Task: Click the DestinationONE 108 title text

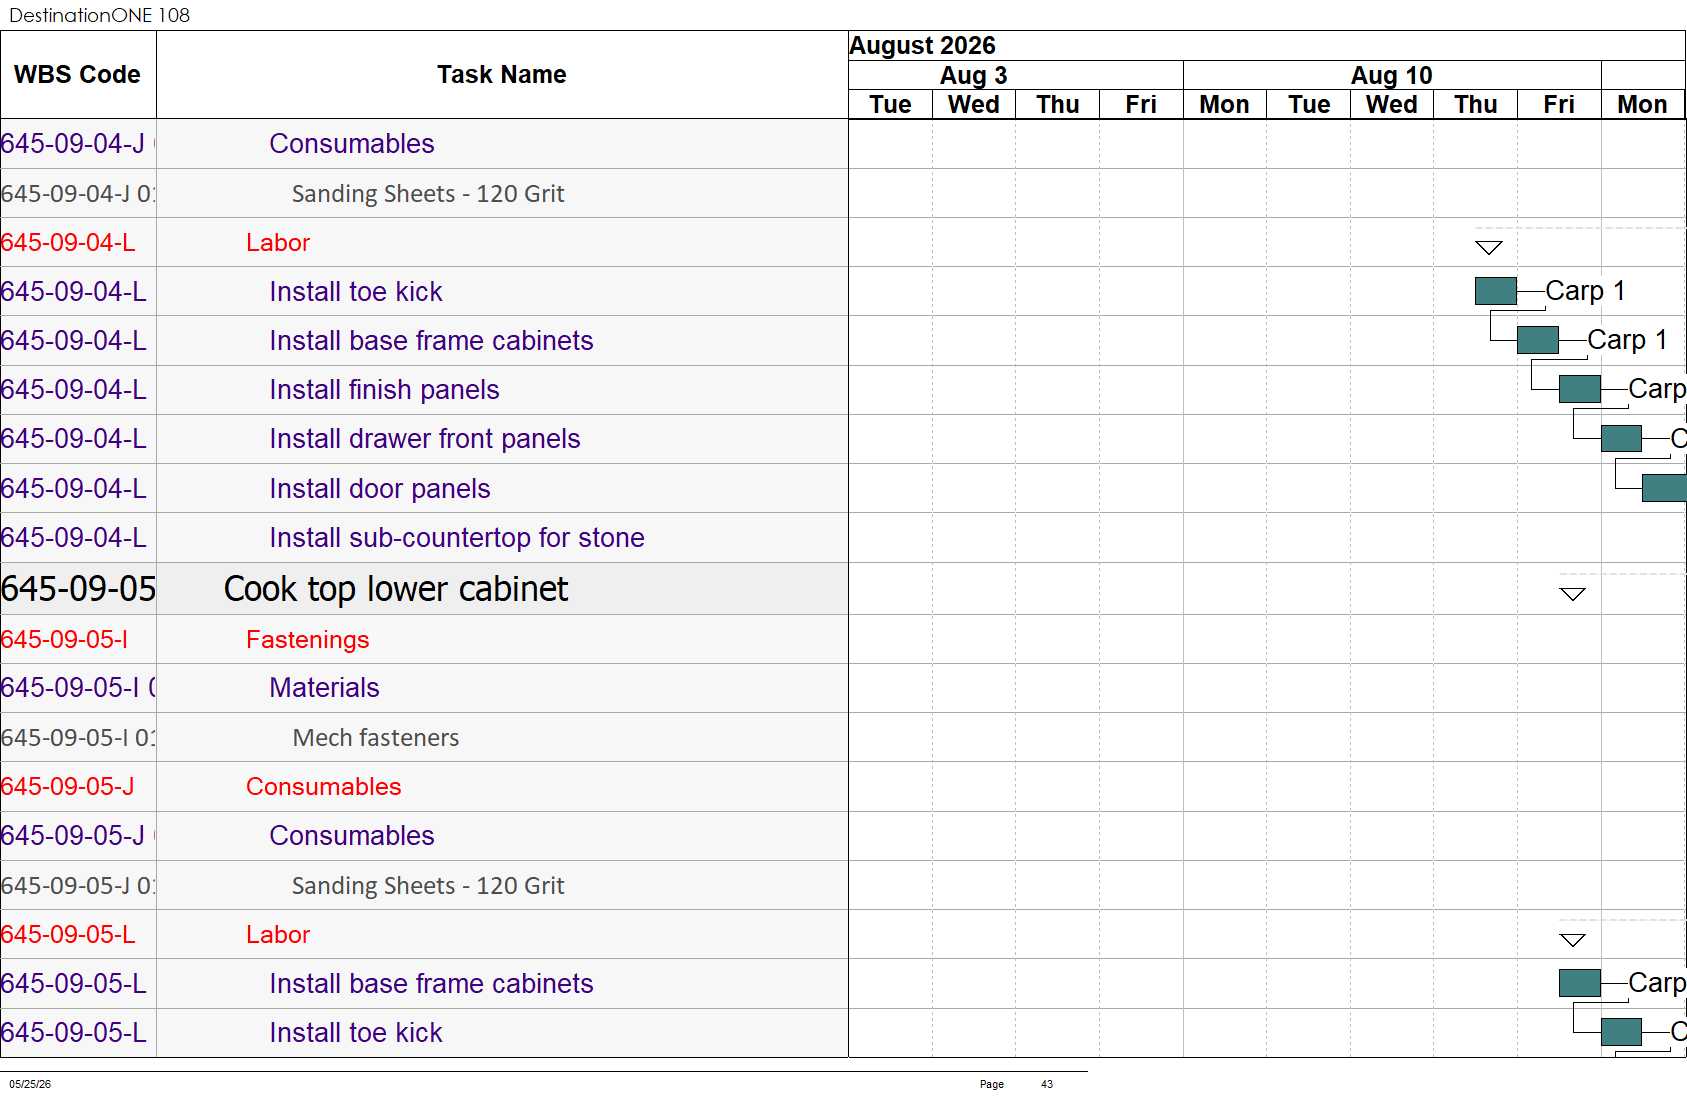Action: tap(99, 15)
